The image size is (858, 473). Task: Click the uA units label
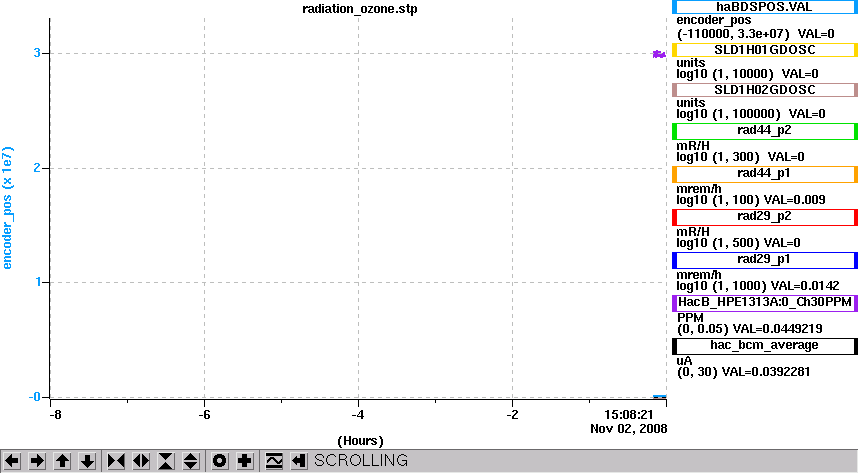click(685, 361)
